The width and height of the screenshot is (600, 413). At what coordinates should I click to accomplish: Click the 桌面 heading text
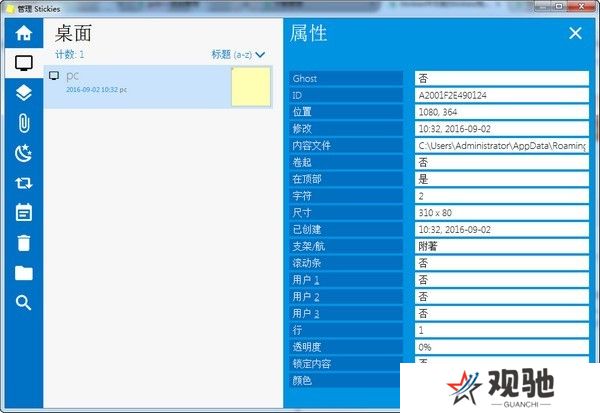click(x=73, y=34)
